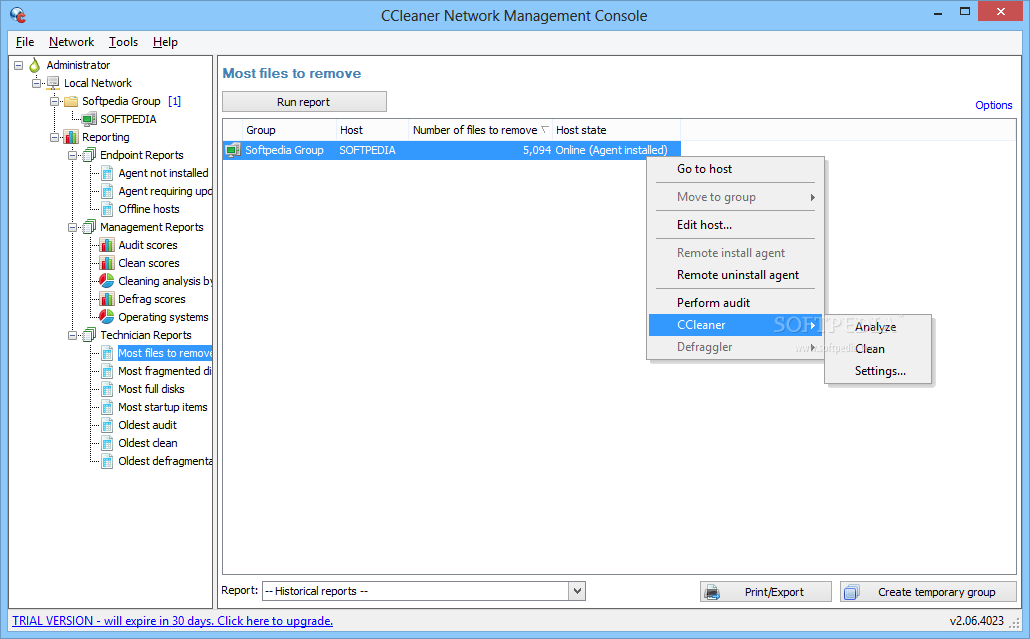Click the Oldest clean report icon
1030x639 pixels.
click(x=107, y=443)
